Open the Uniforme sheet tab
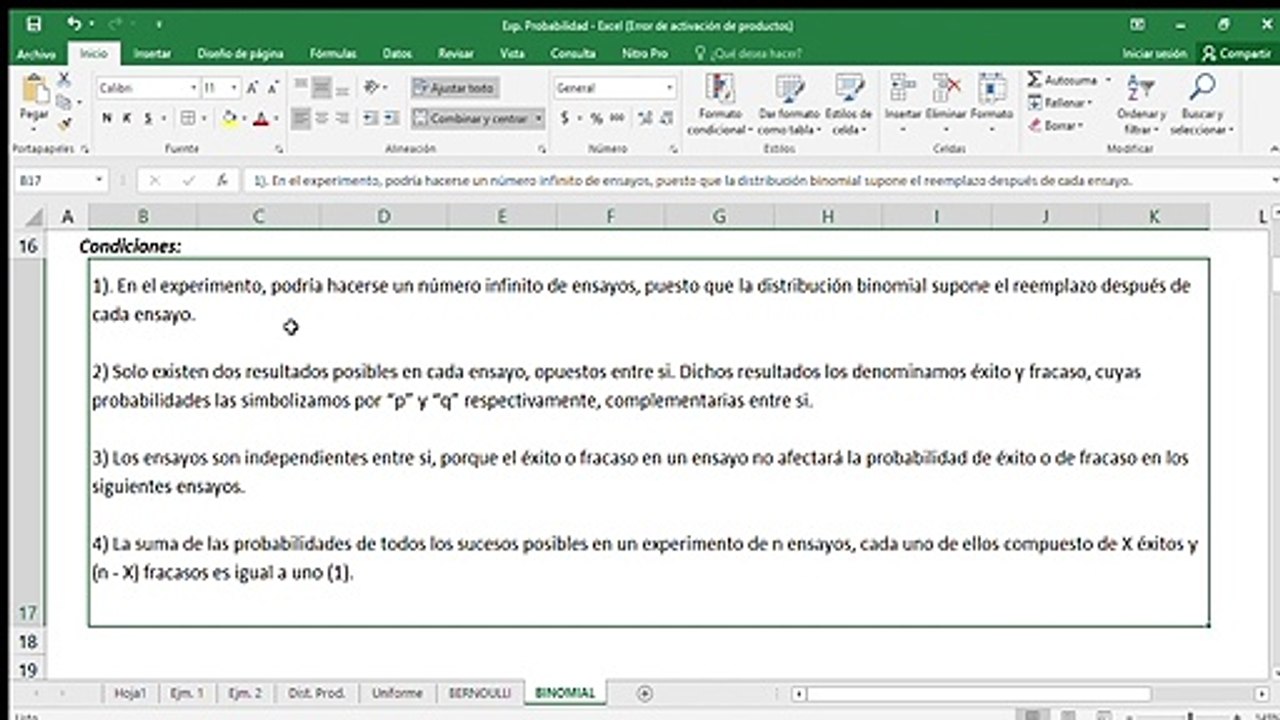 pyautogui.click(x=397, y=693)
